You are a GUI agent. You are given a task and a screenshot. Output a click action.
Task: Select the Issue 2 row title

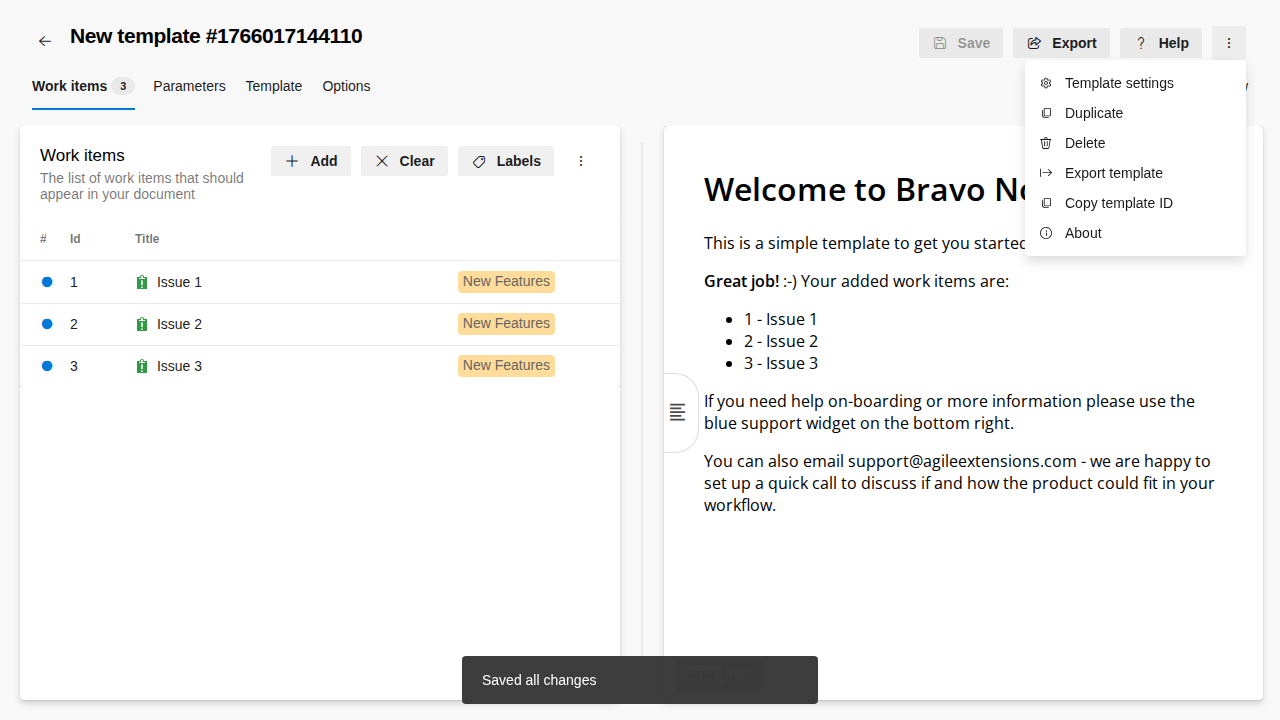(x=179, y=324)
